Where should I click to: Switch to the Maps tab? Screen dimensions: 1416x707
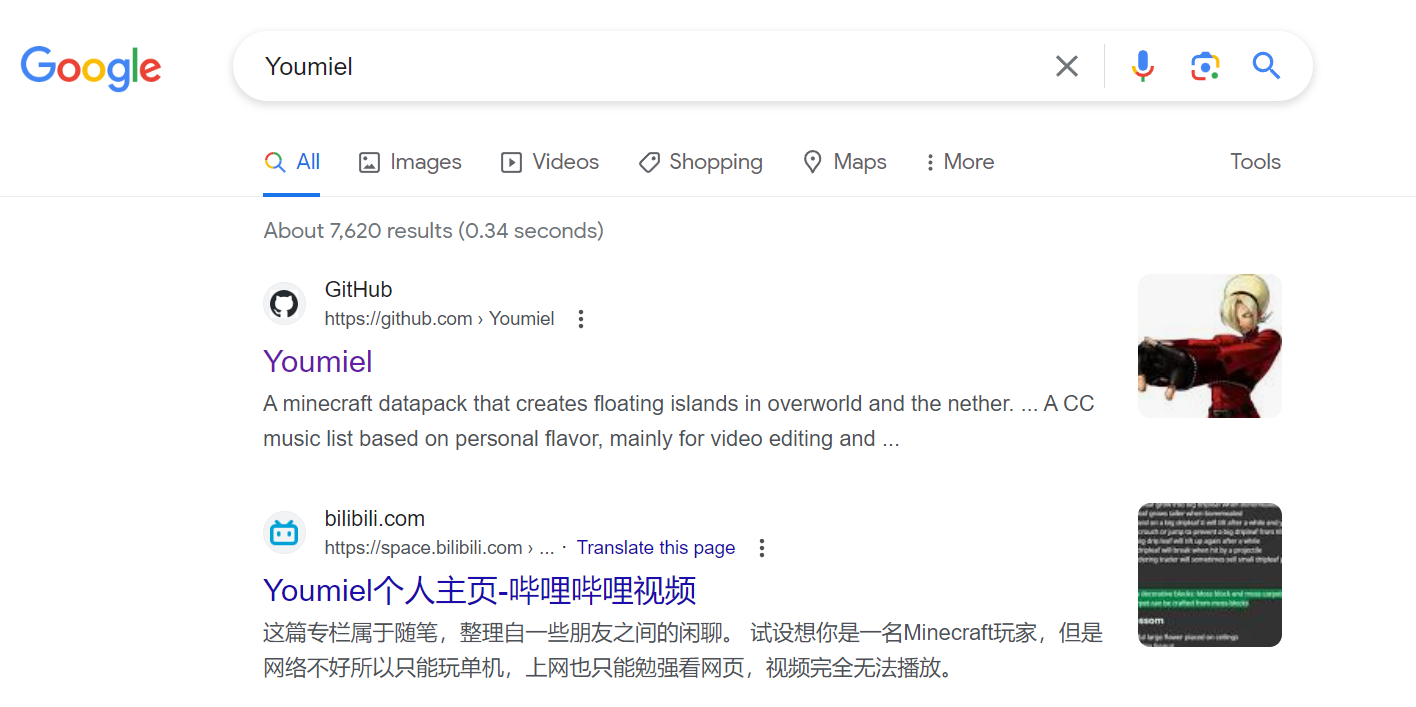(844, 162)
